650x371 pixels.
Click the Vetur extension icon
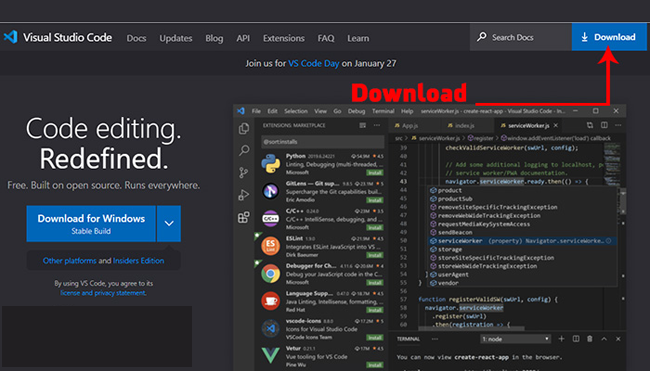[271, 356]
